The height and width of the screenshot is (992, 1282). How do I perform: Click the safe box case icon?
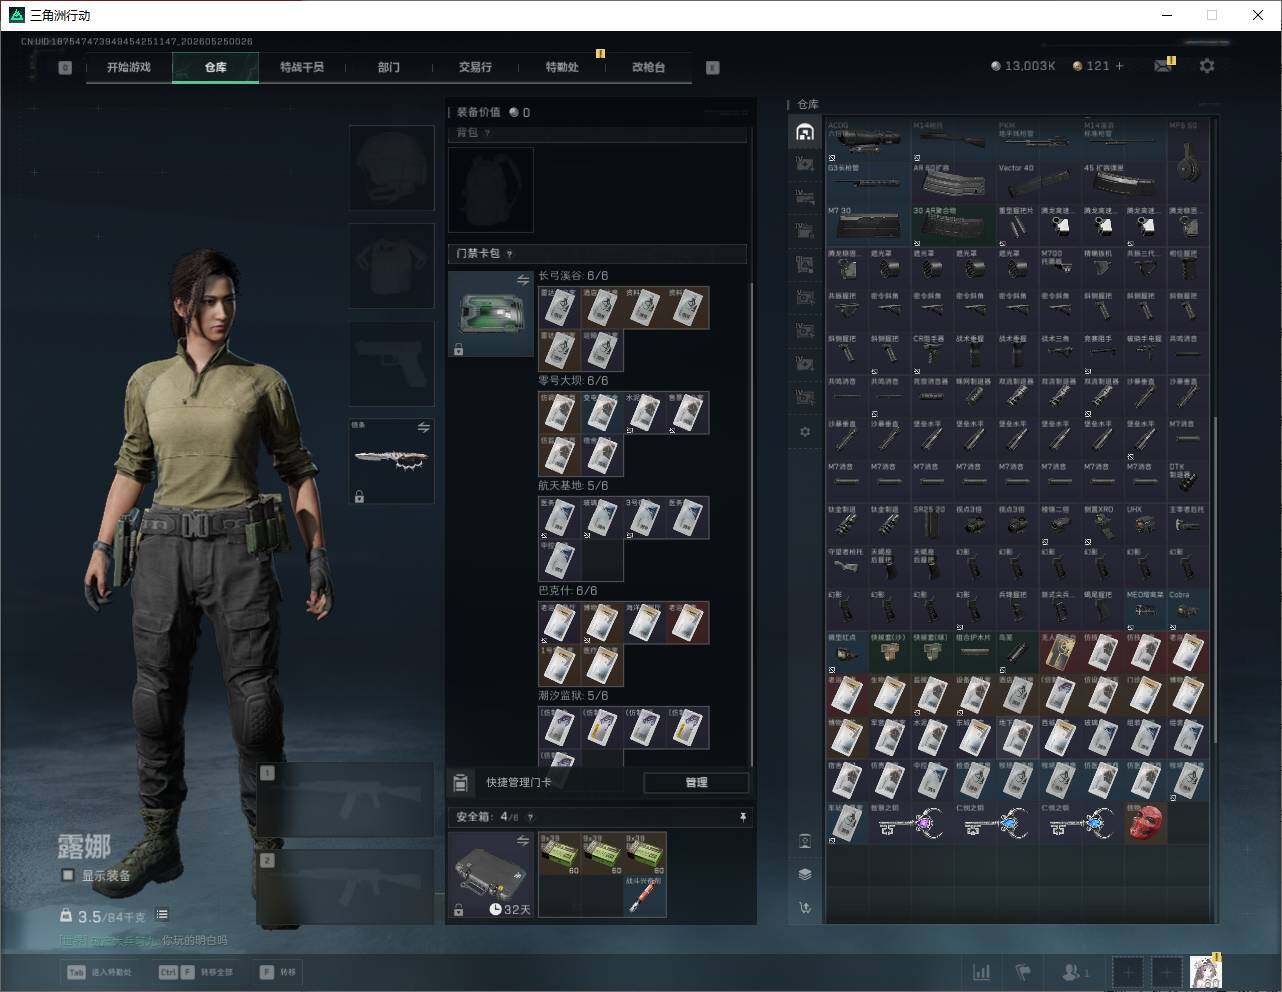[x=490, y=874]
